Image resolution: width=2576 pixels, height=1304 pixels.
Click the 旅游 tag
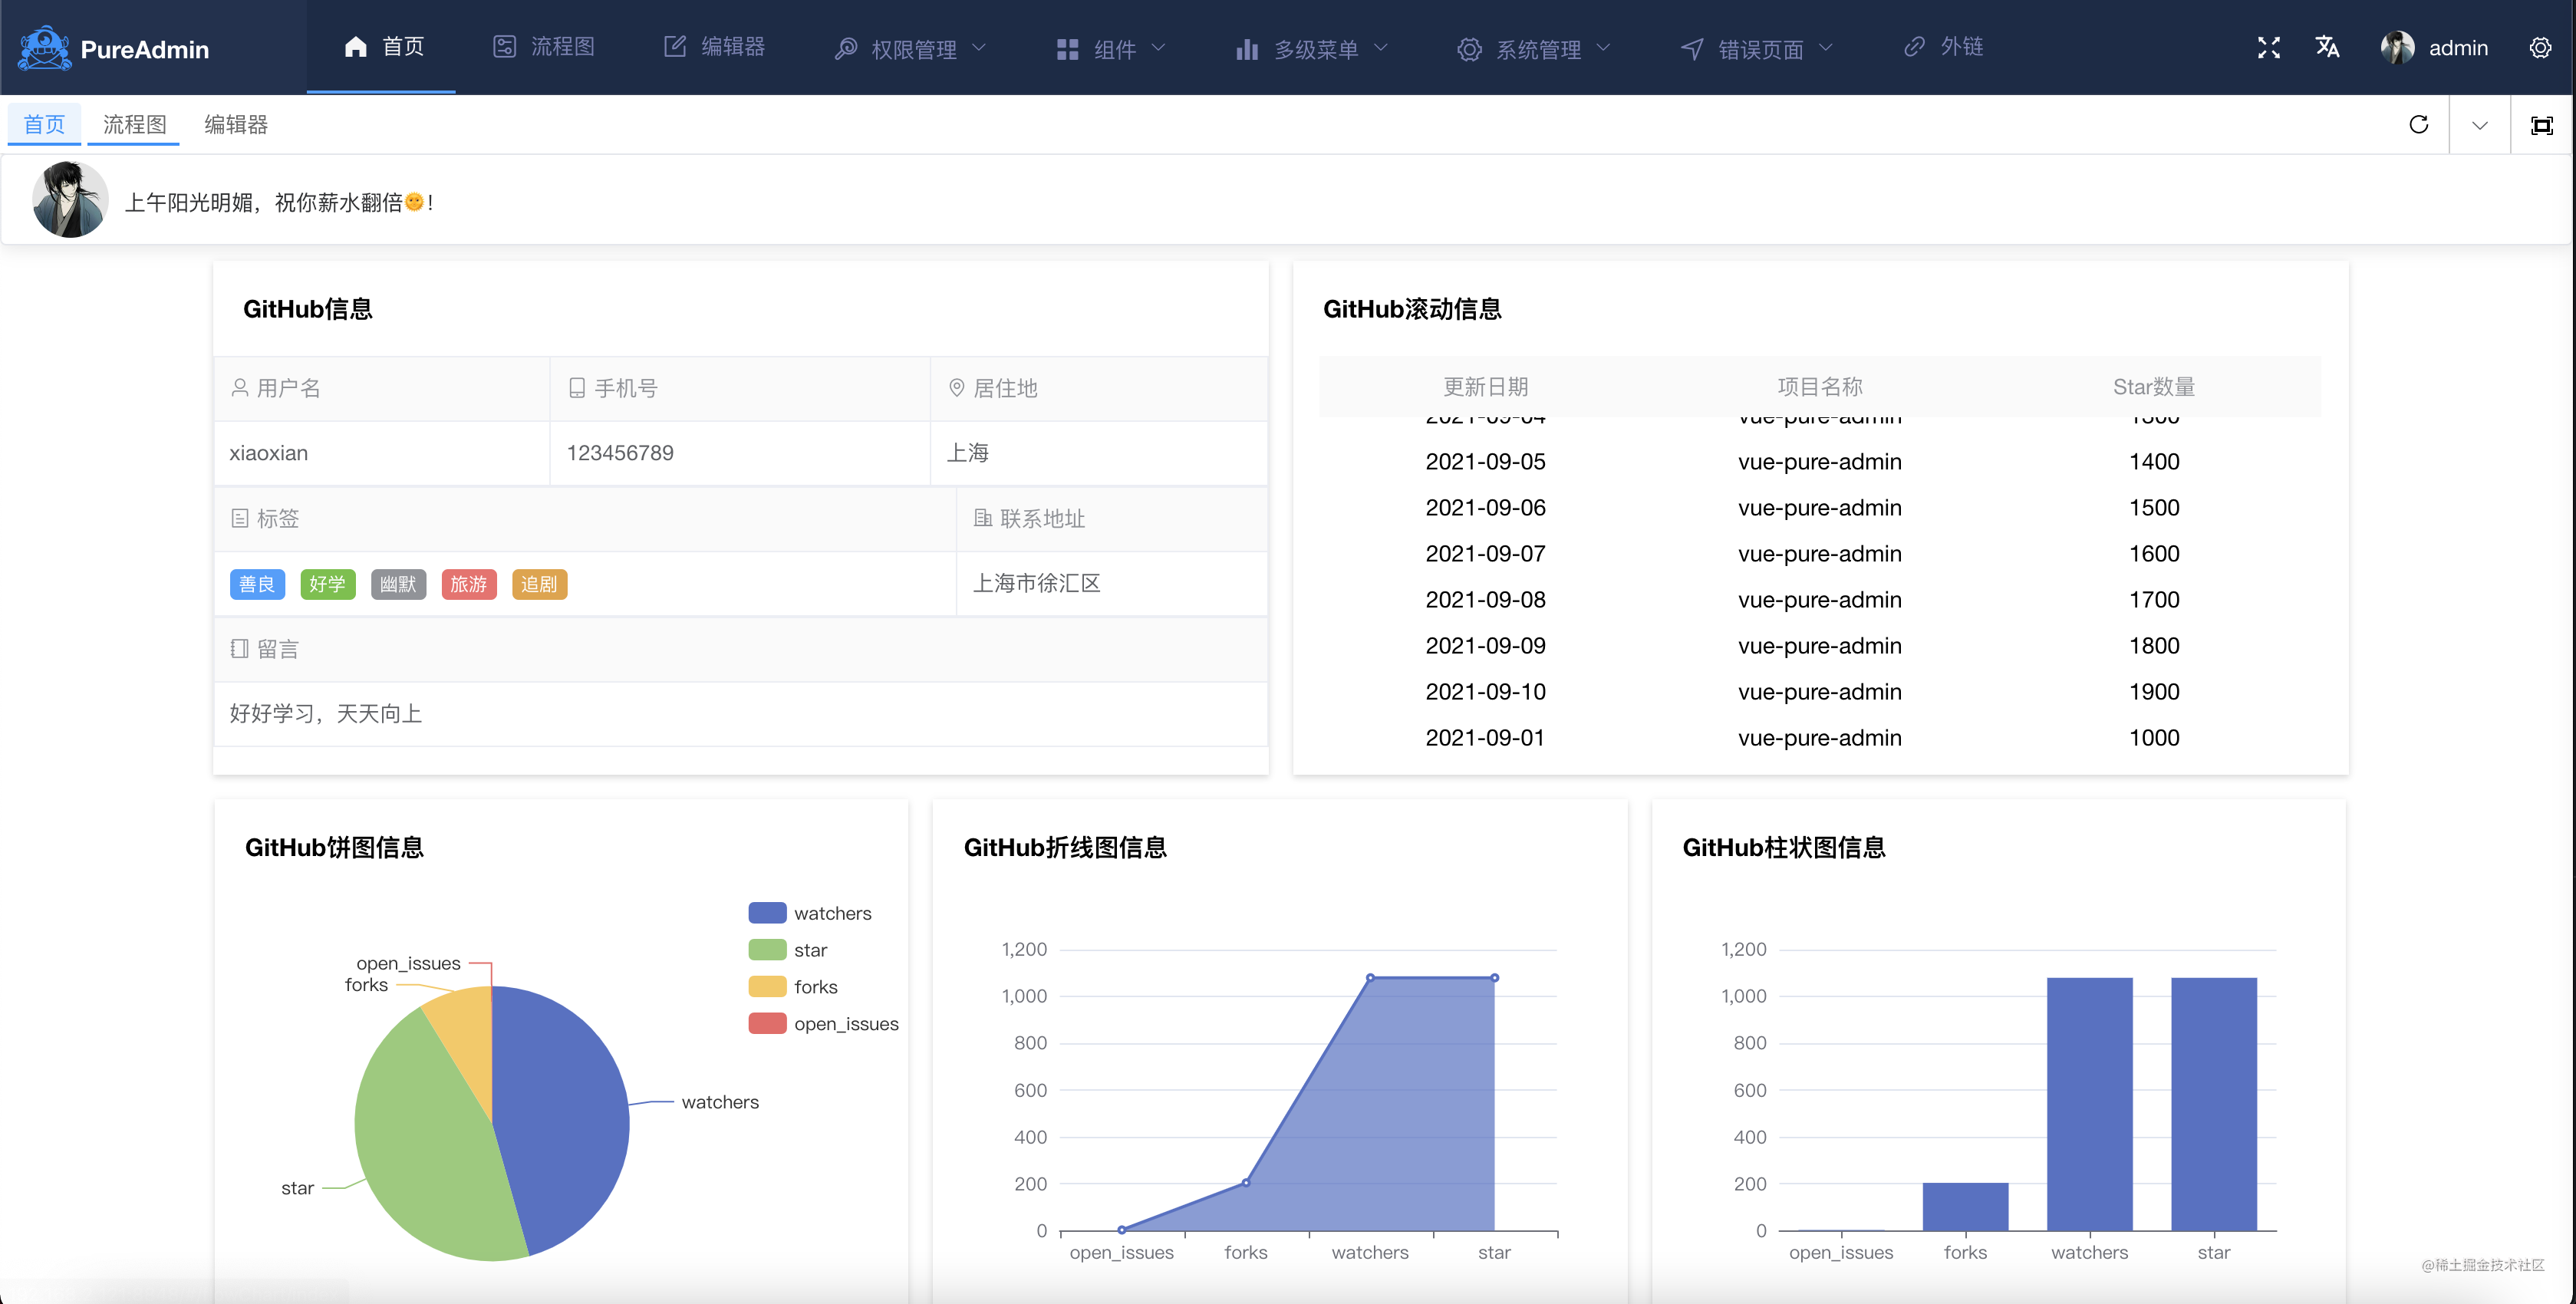point(469,584)
